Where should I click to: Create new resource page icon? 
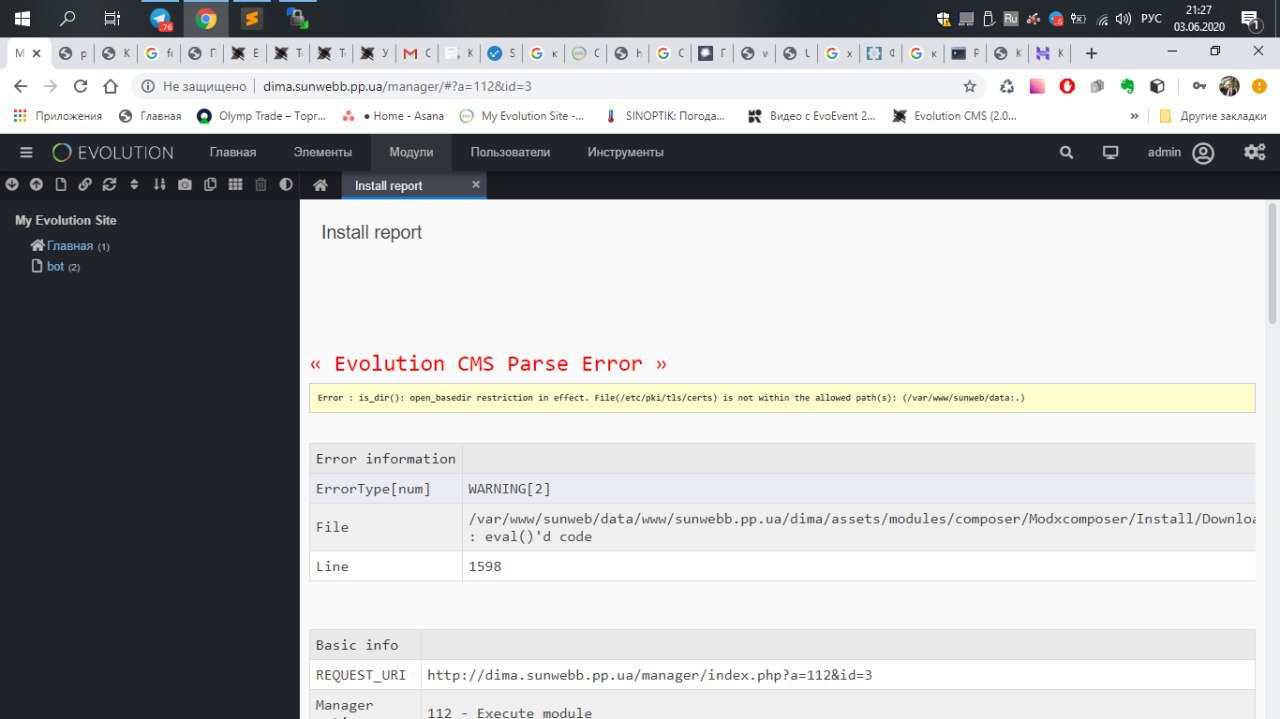61,184
